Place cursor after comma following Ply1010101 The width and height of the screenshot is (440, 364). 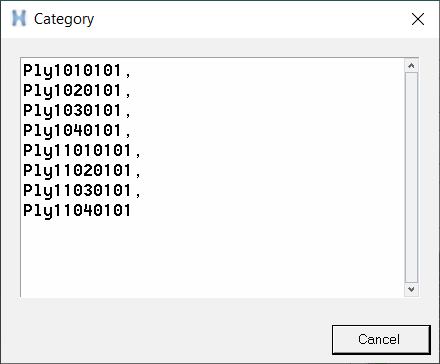tap(132, 71)
